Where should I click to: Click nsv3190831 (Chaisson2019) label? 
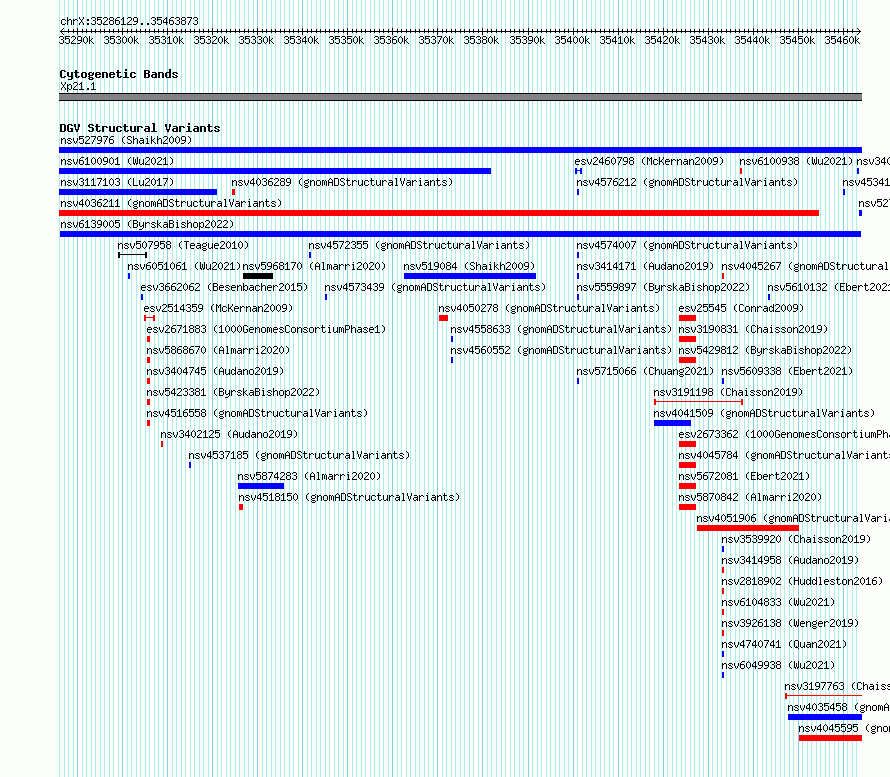click(x=753, y=329)
